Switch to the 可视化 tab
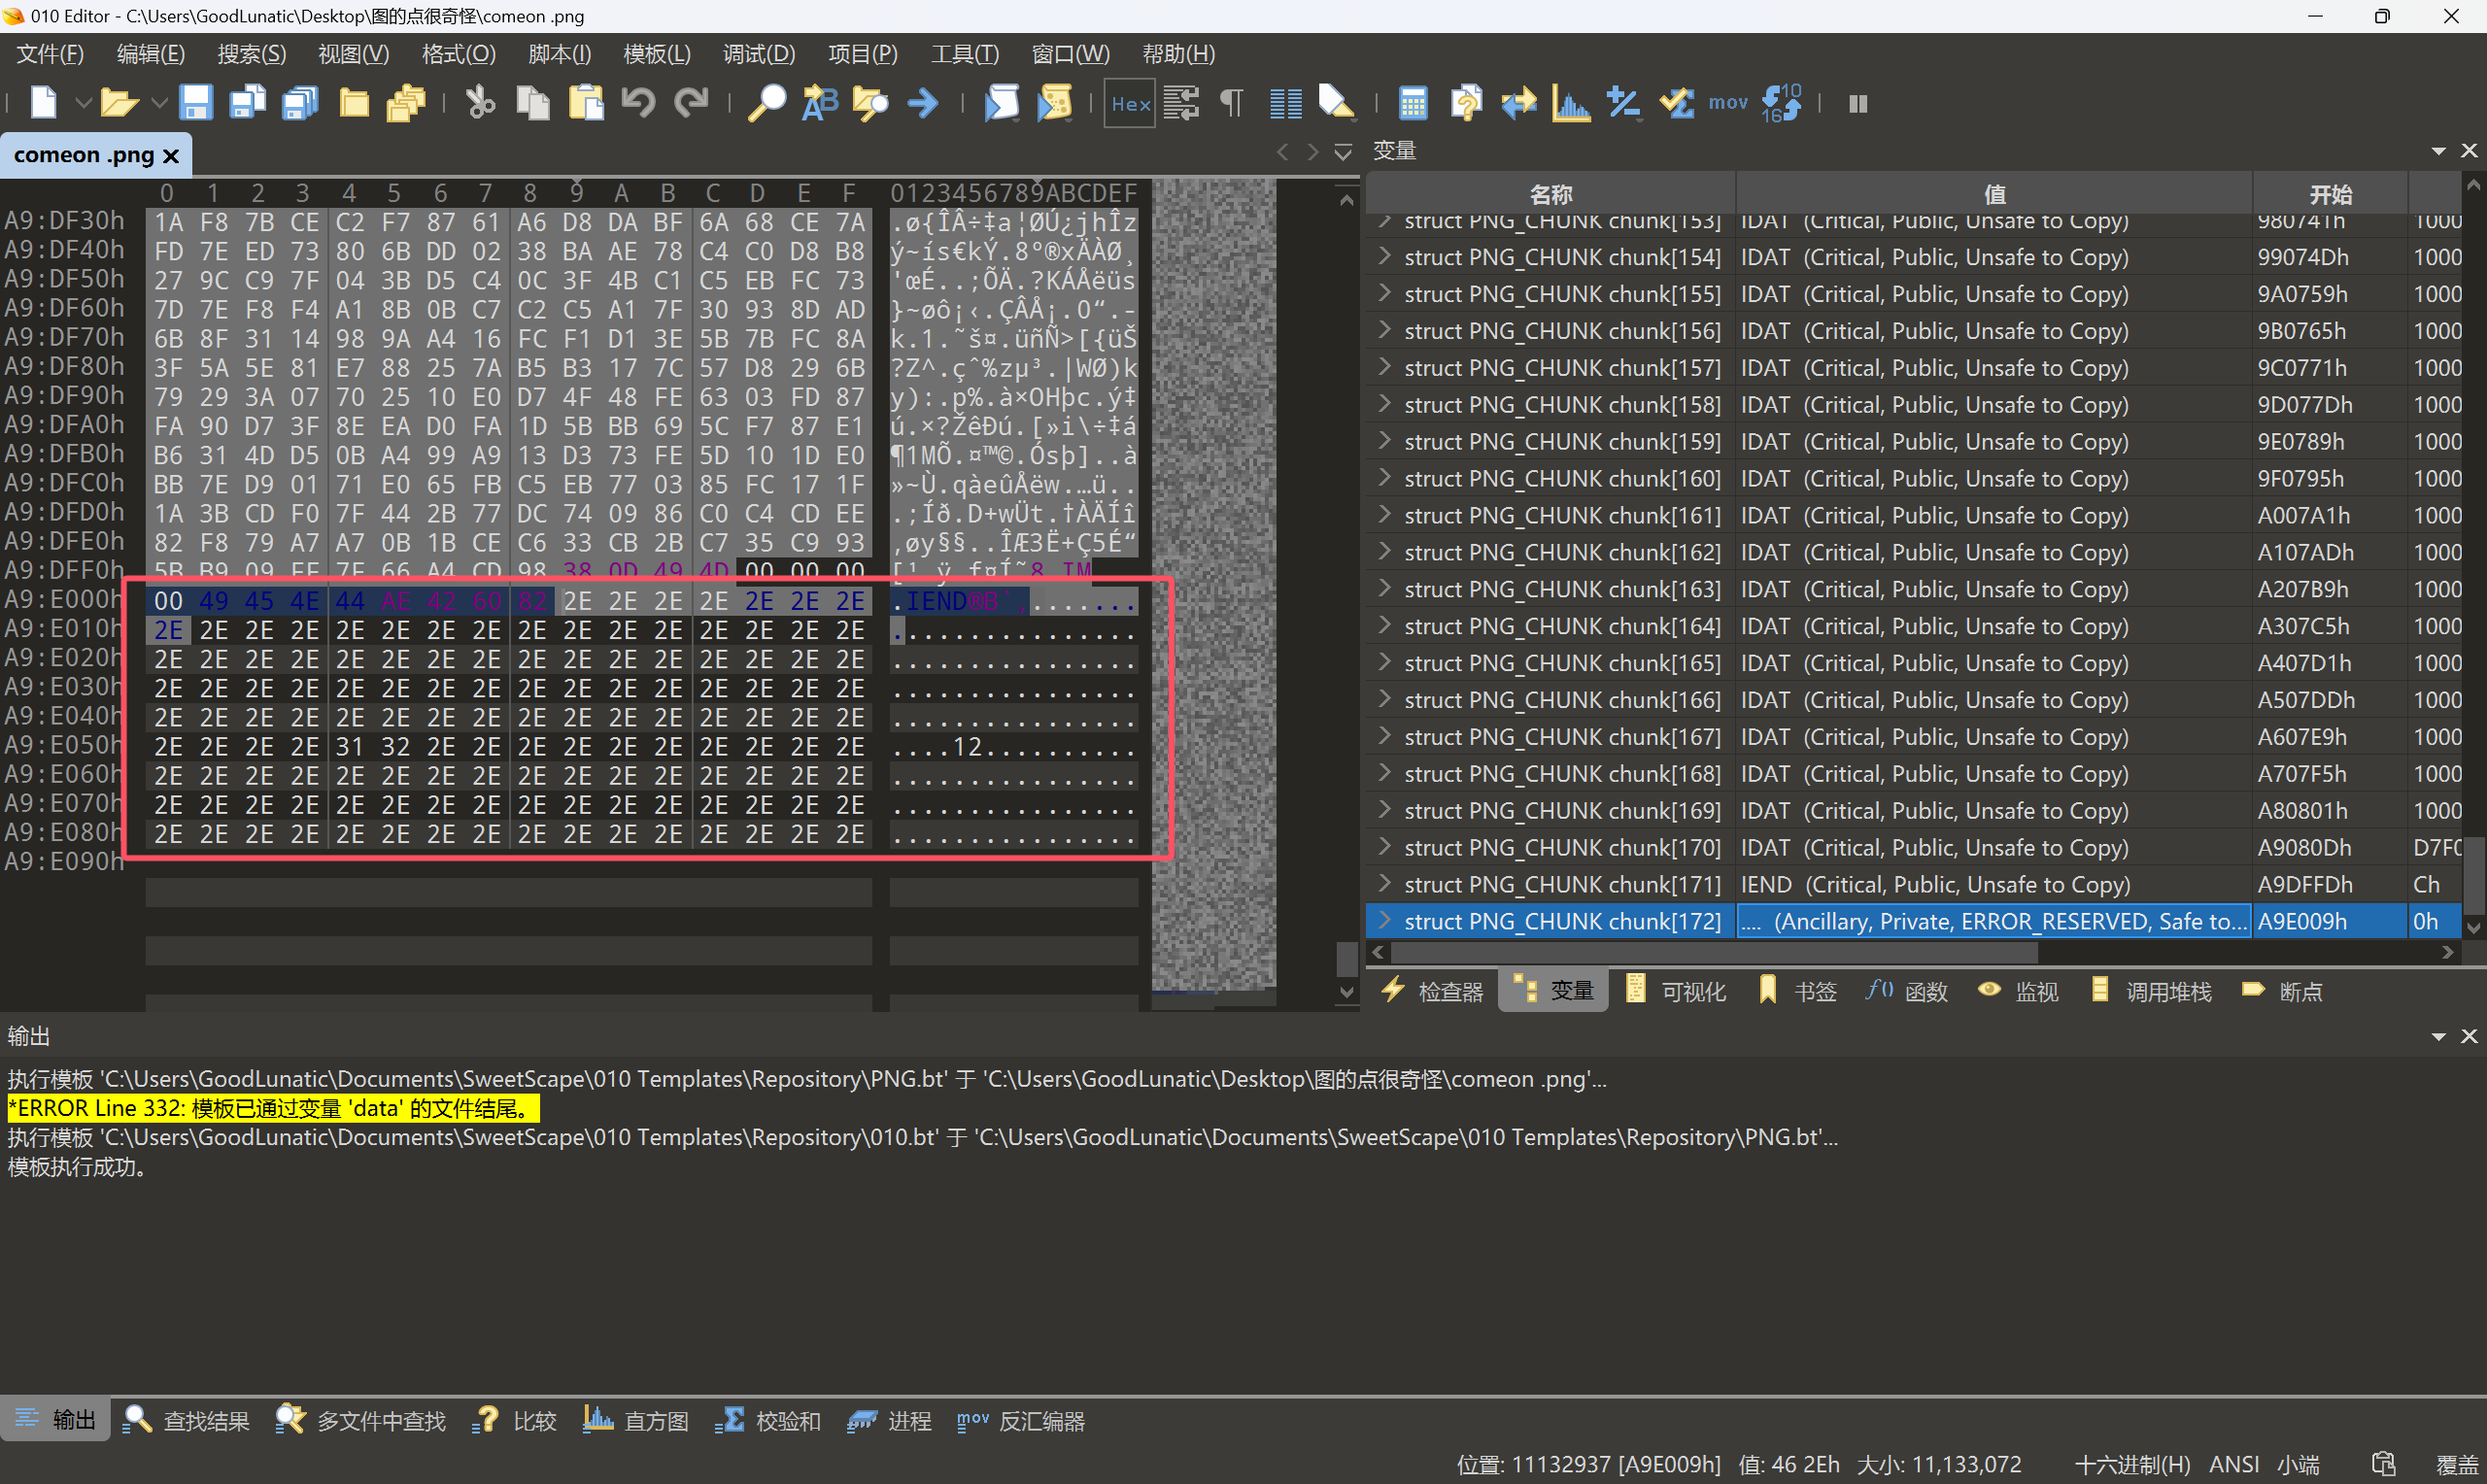 [1675, 991]
